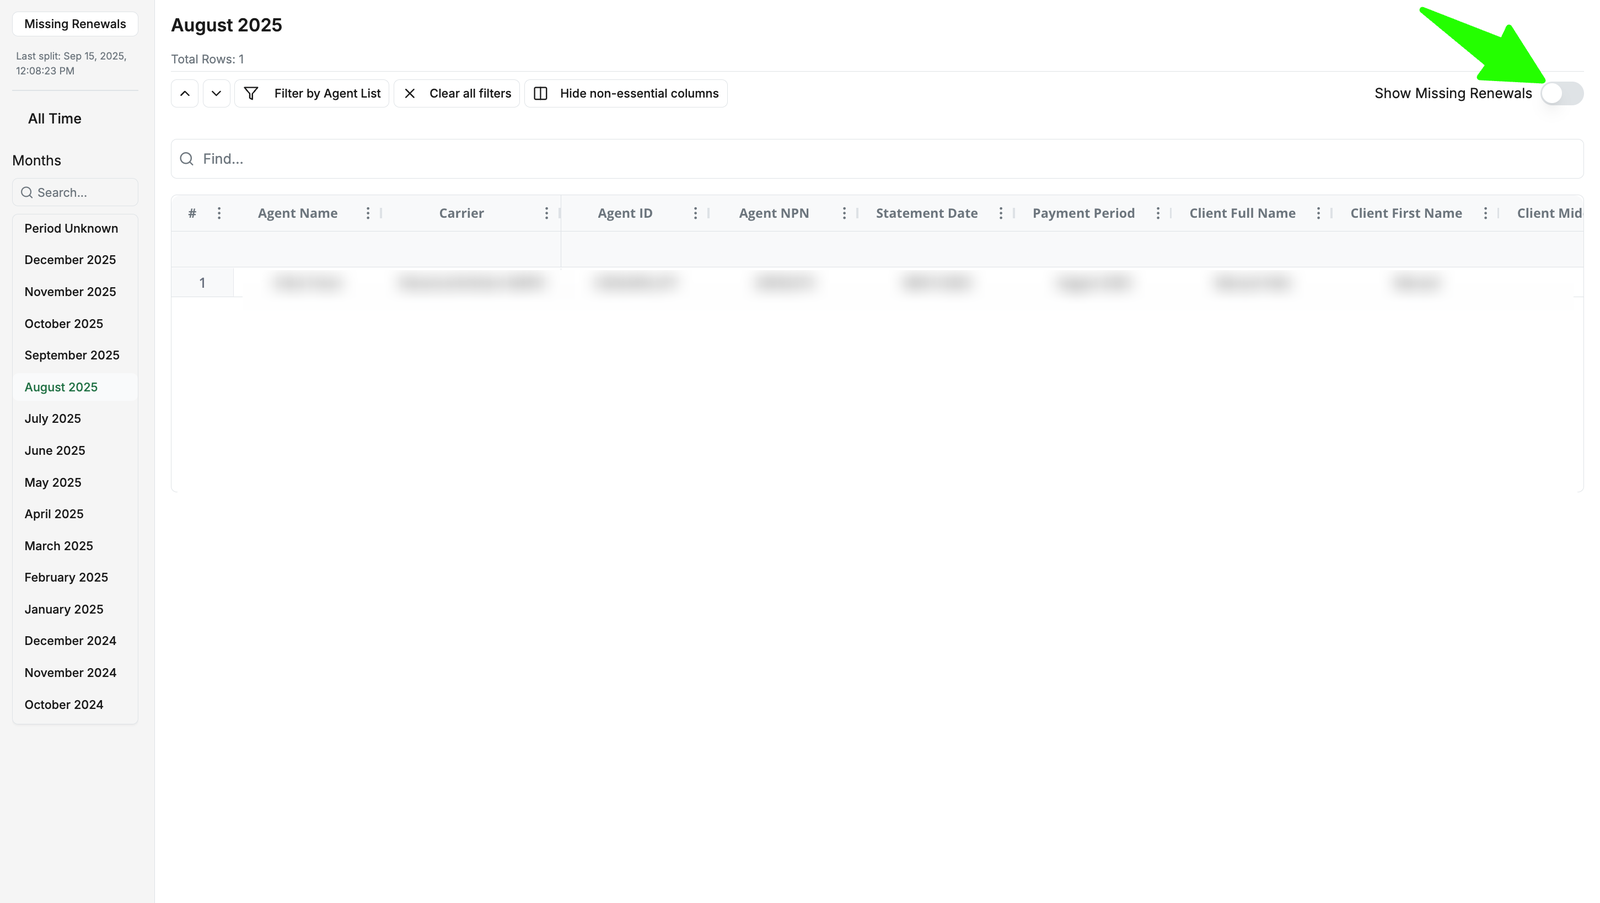The width and height of the screenshot is (1600, 903).
Task: Sort by Payment Period column header
Action: pos(1083,213)
